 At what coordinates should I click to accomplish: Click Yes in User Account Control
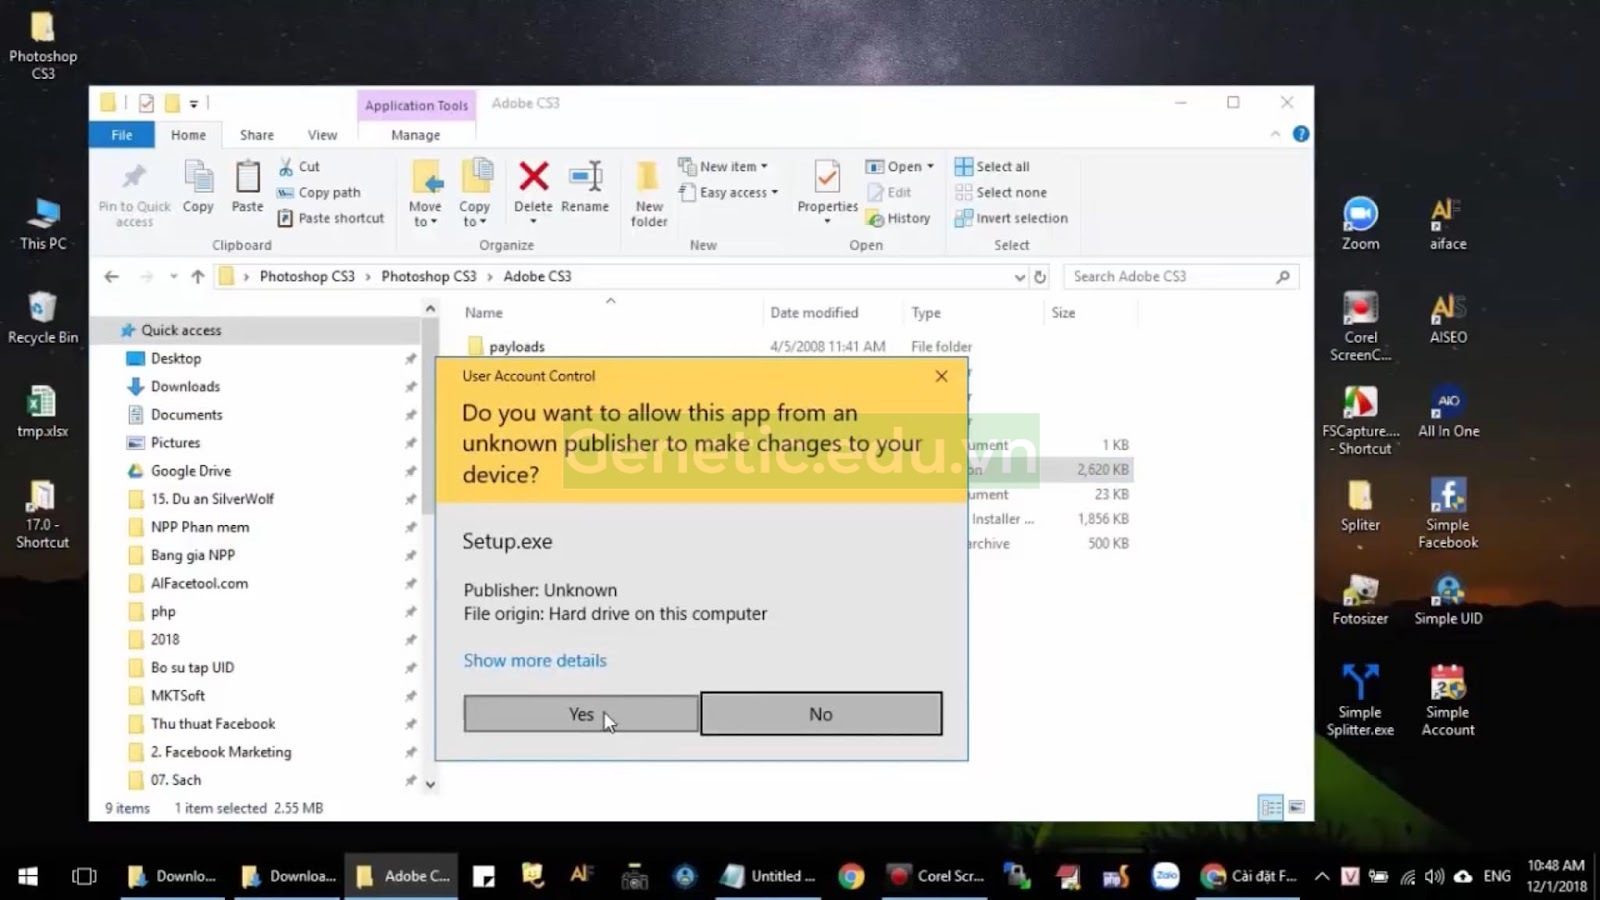(581, 714)
